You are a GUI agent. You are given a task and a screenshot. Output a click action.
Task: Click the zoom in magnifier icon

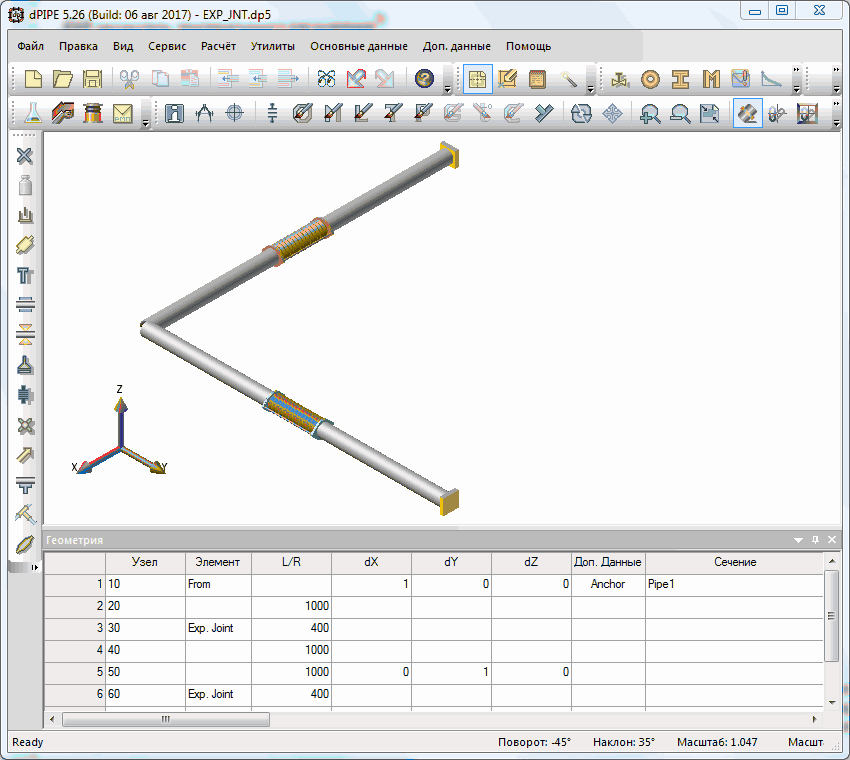pyautogui.click(x=651, y=113)
